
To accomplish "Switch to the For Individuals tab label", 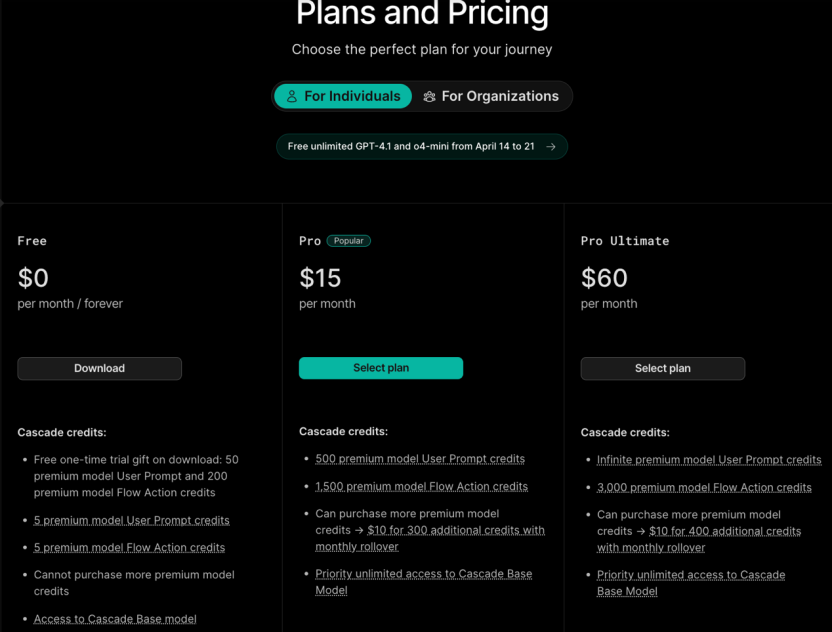I will click(x=352, y=97).
